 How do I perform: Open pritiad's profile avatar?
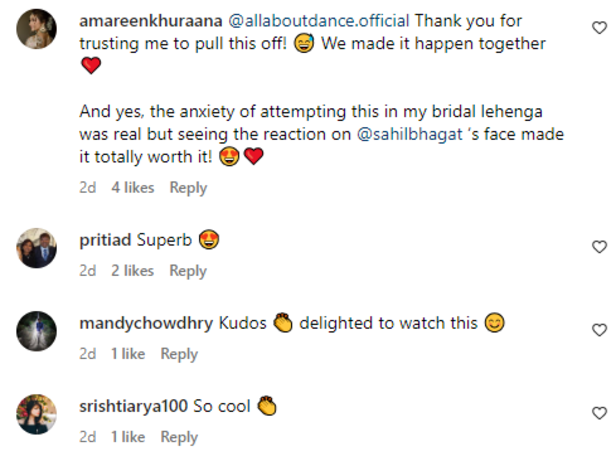36,249
